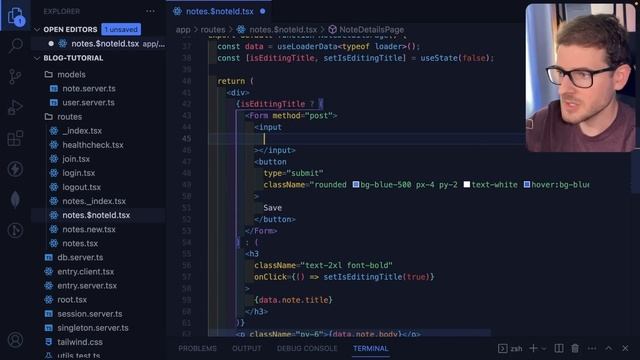This screenshot has width=640, height=360.
Task: Switch to the Output panel tab
Action: [x=247, y=348]
